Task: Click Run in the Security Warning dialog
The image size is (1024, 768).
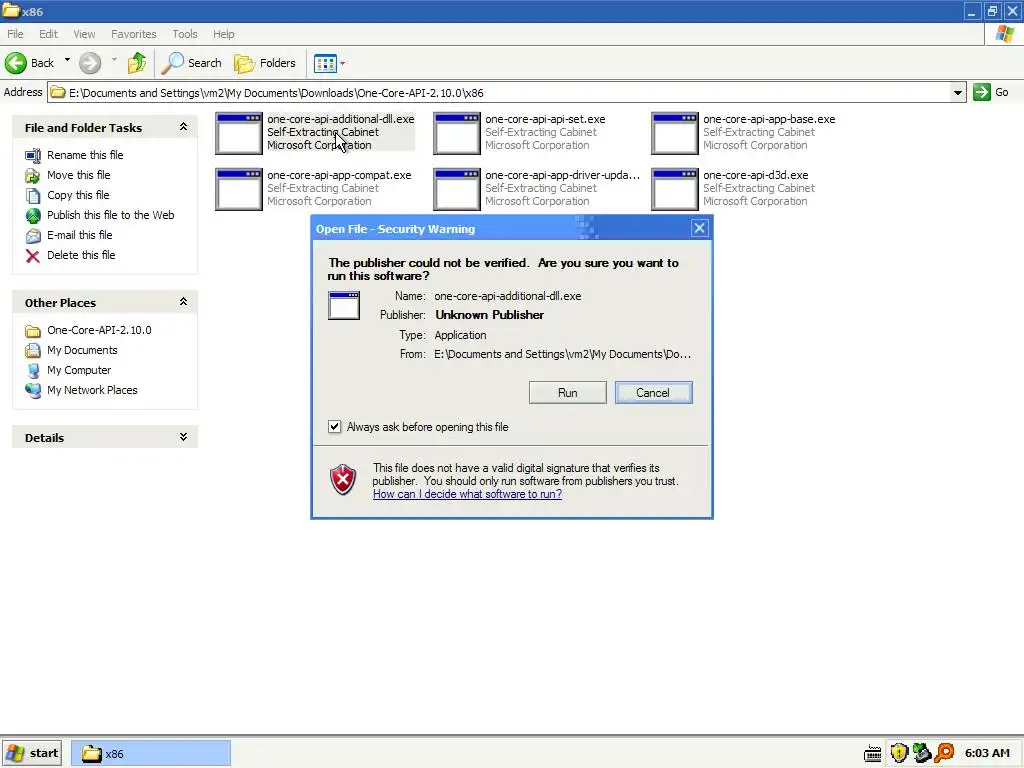Action: coord(568,392)
